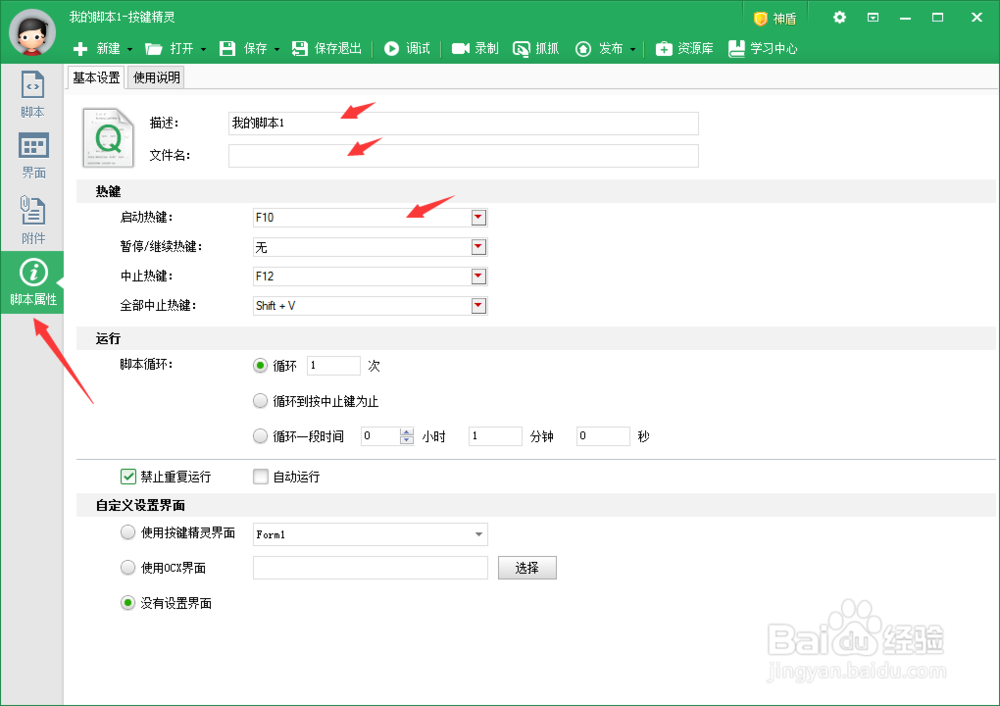Select 循环到按中止键为止 radio button

click(260, 401)
